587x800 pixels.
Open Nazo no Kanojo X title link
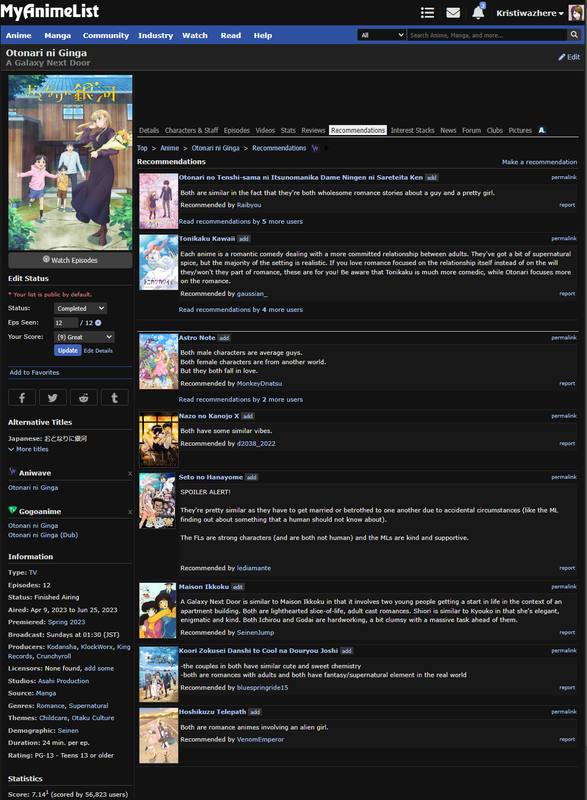pos(209,416)
